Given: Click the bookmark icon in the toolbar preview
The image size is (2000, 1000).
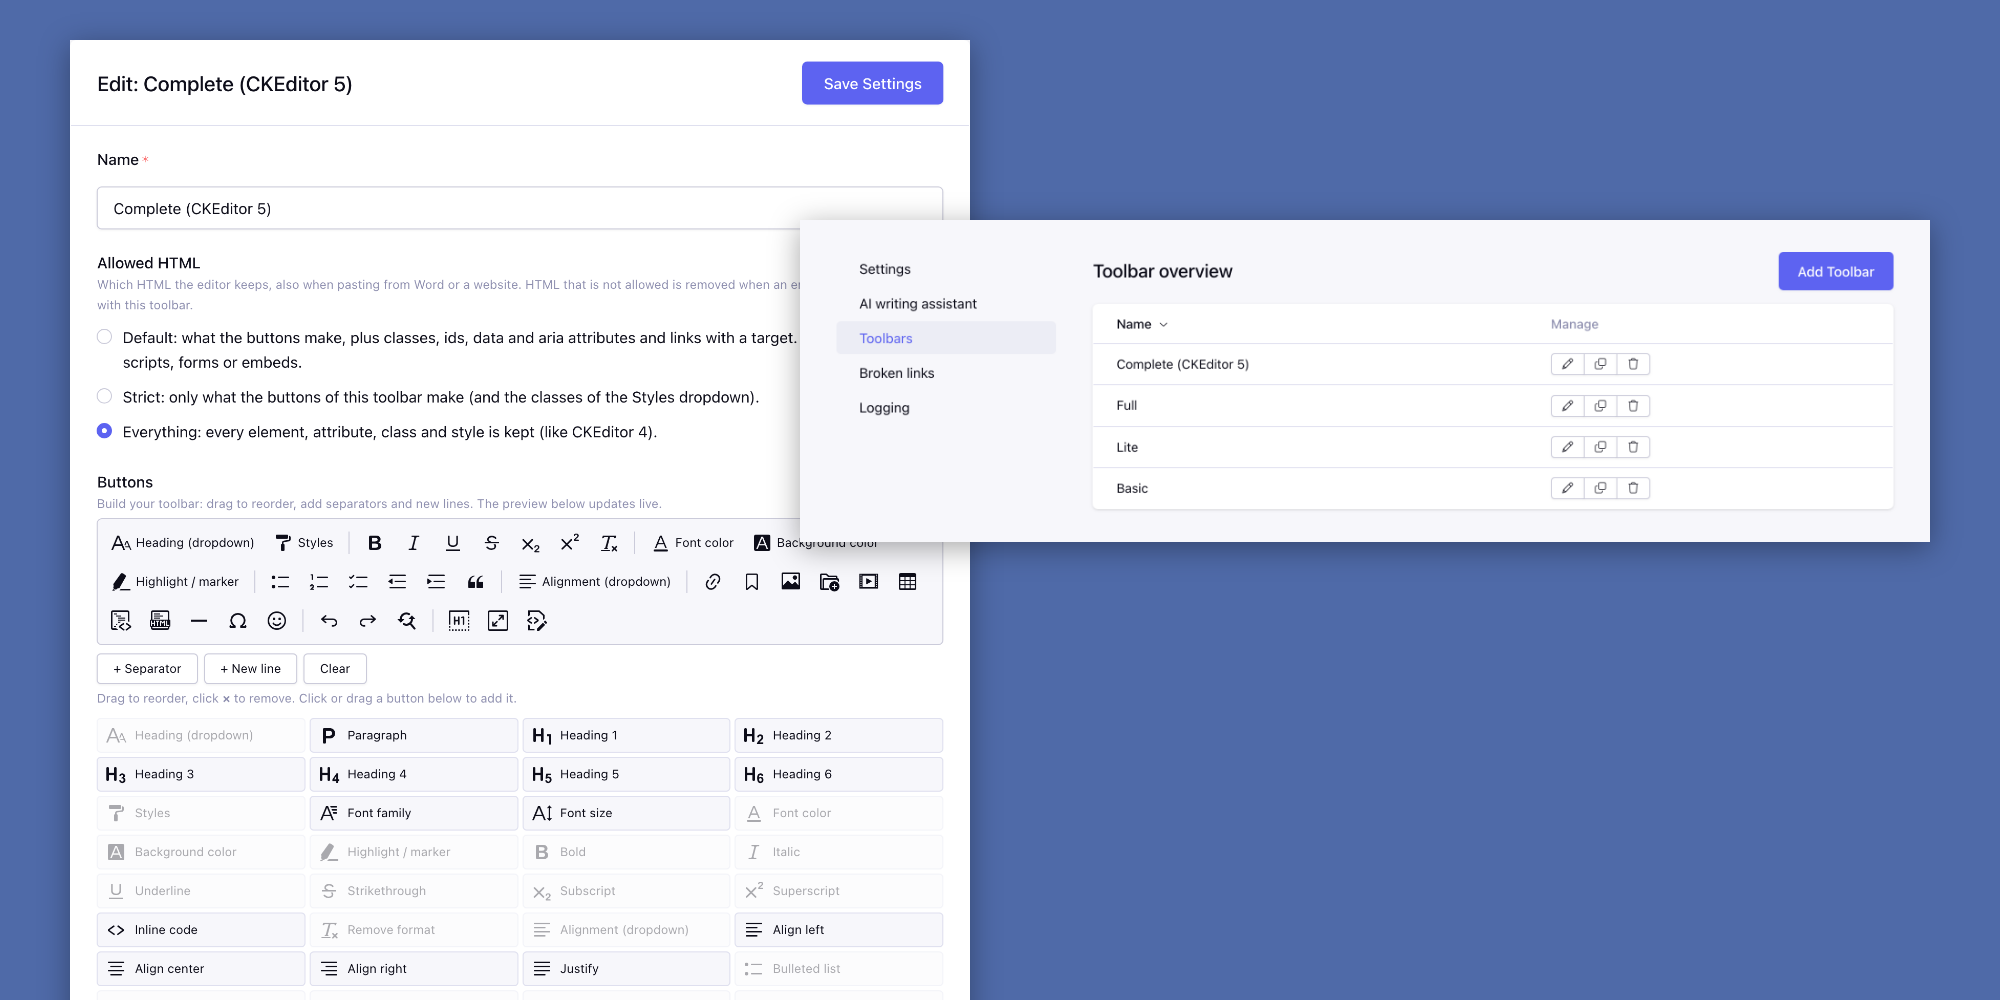Looking at the screenshot, I should 752,582.
